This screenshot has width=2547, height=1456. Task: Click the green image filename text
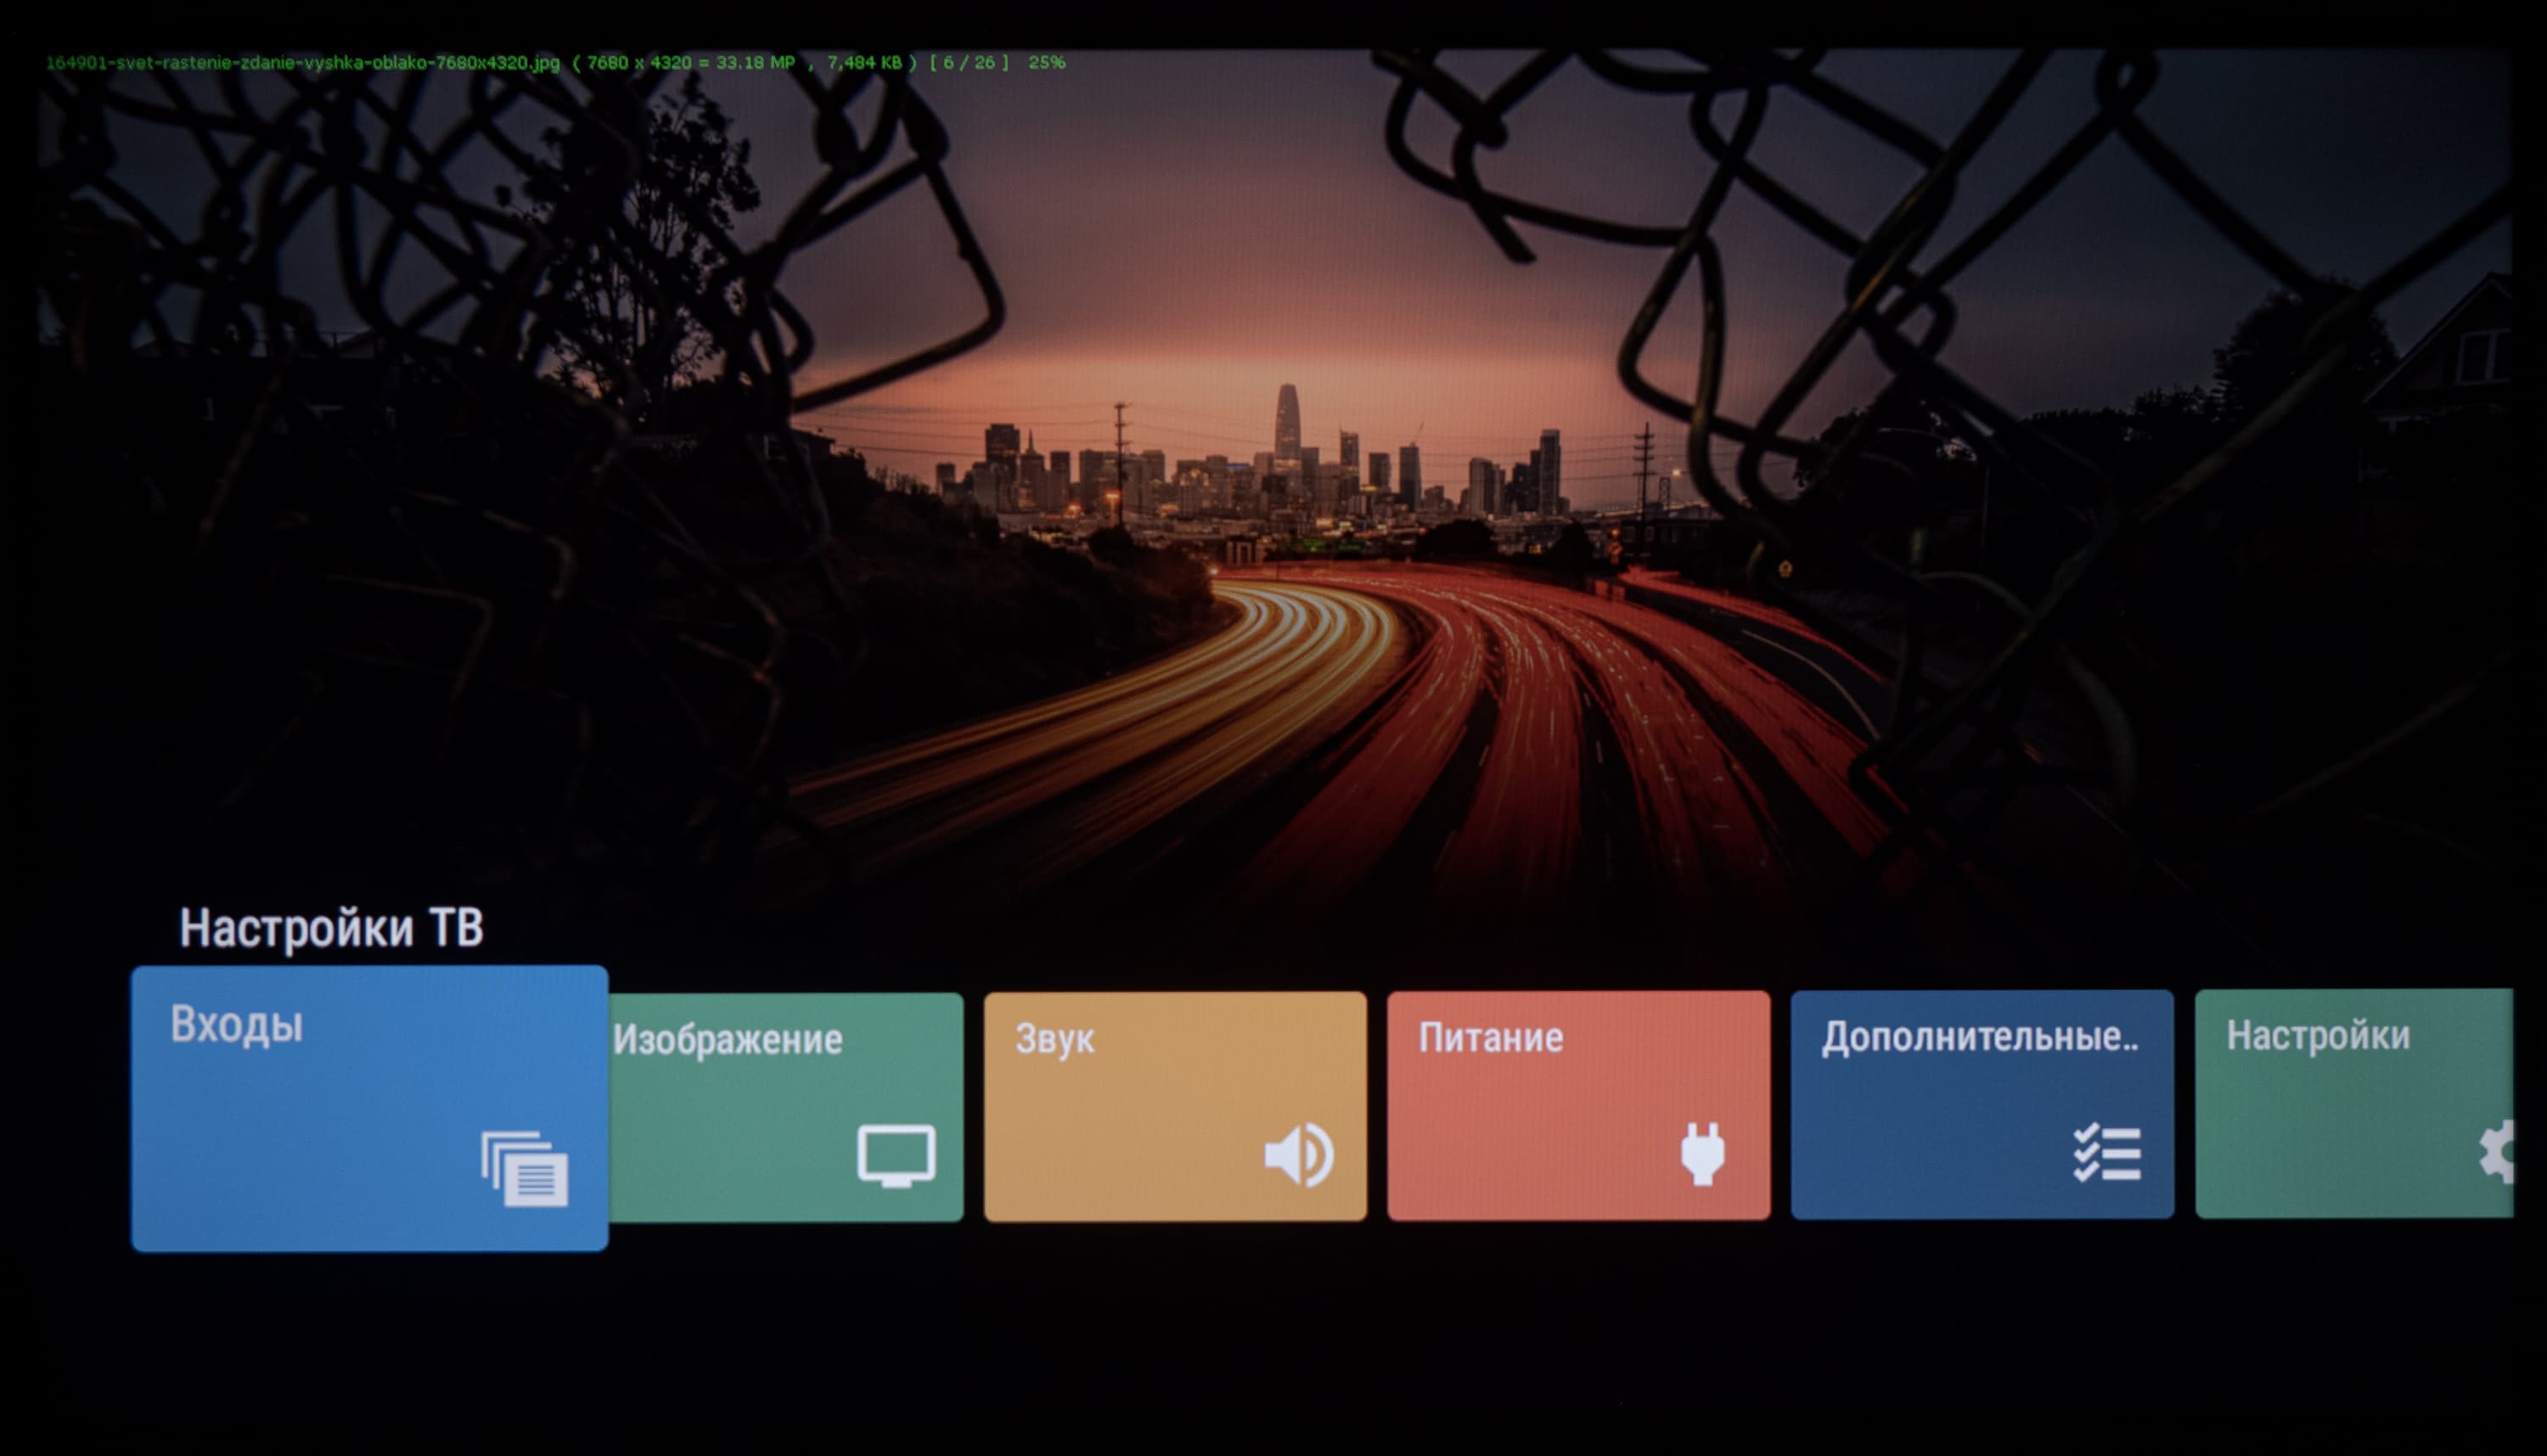point(303,63)
